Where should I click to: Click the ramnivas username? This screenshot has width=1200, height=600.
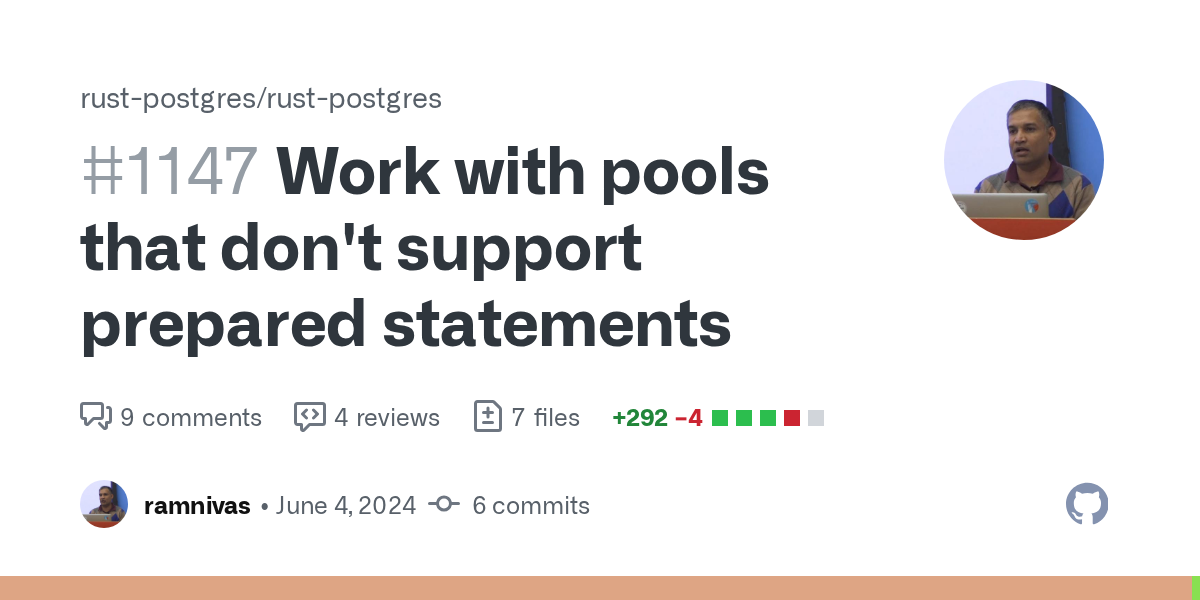197,506
